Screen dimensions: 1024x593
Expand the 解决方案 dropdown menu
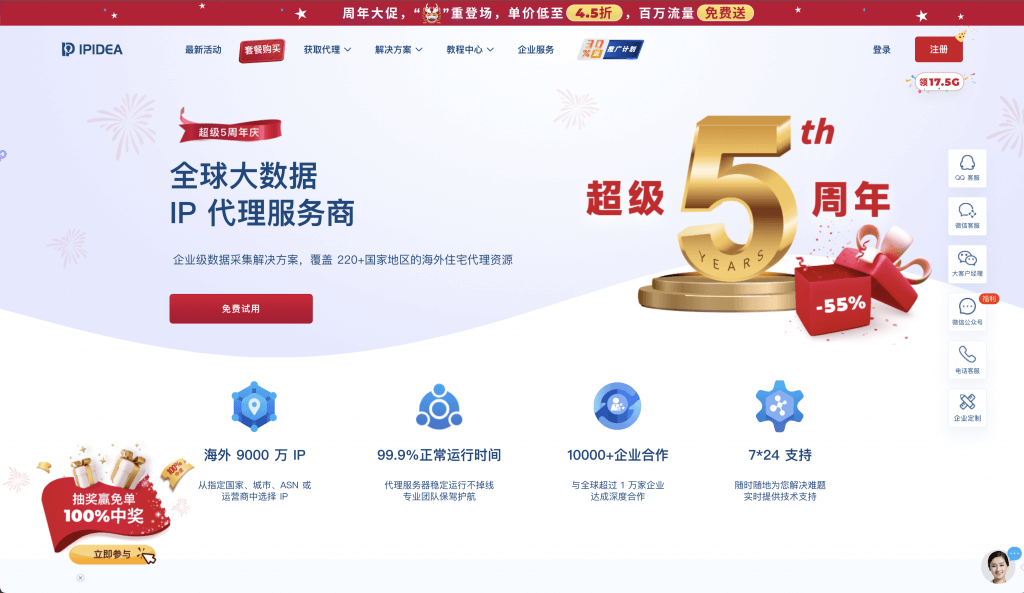point(398,50)
